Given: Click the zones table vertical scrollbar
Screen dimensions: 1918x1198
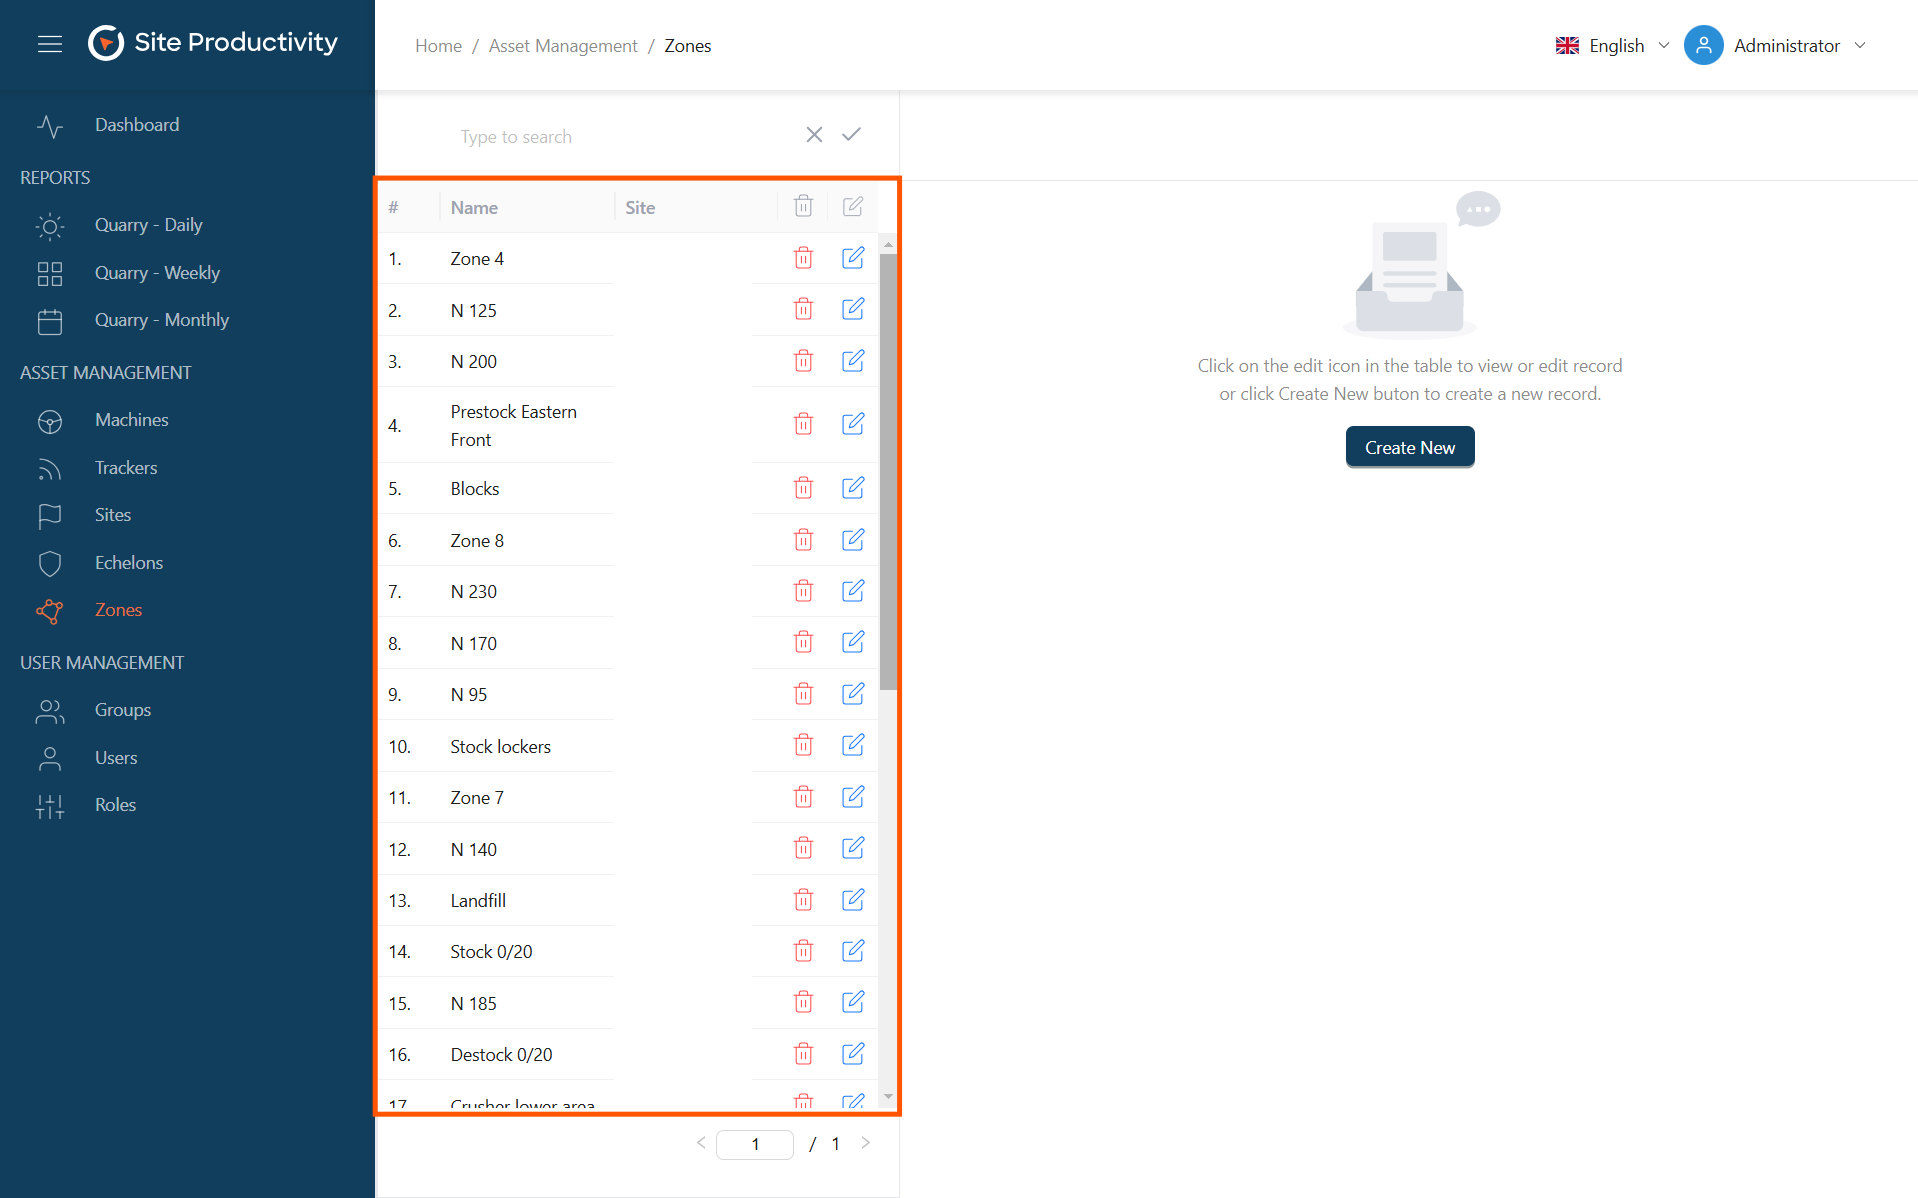Looking at the screenshot, I should pyautogui.click(x=888, y=470).
